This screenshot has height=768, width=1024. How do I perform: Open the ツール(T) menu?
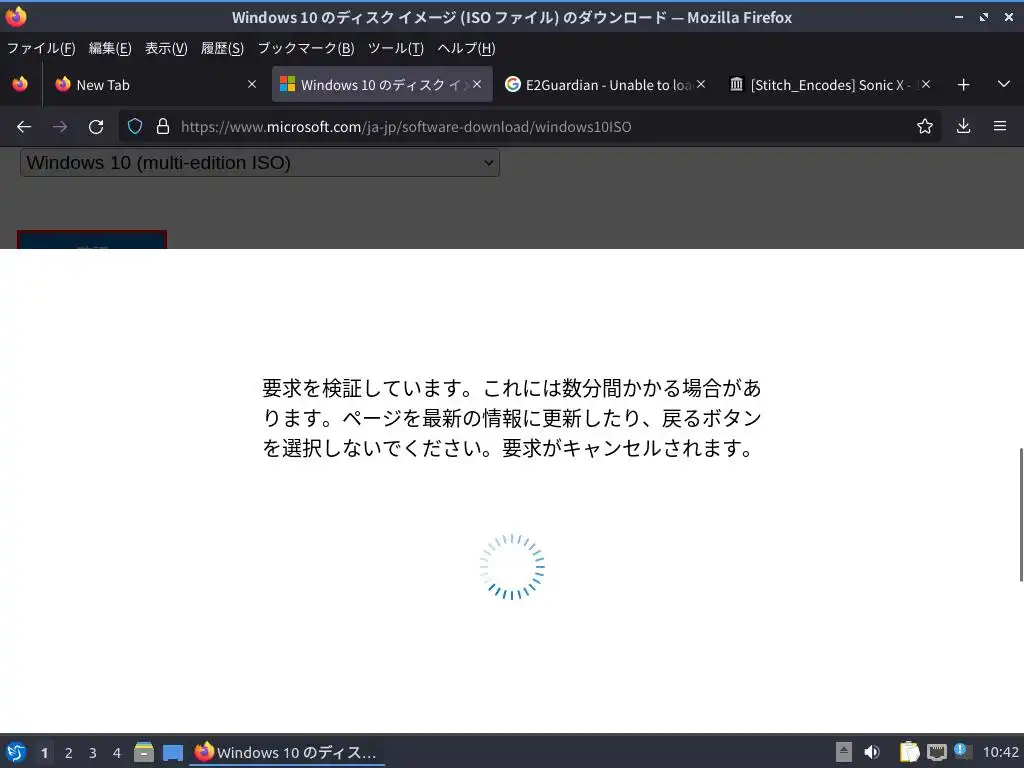pos(396,48)
